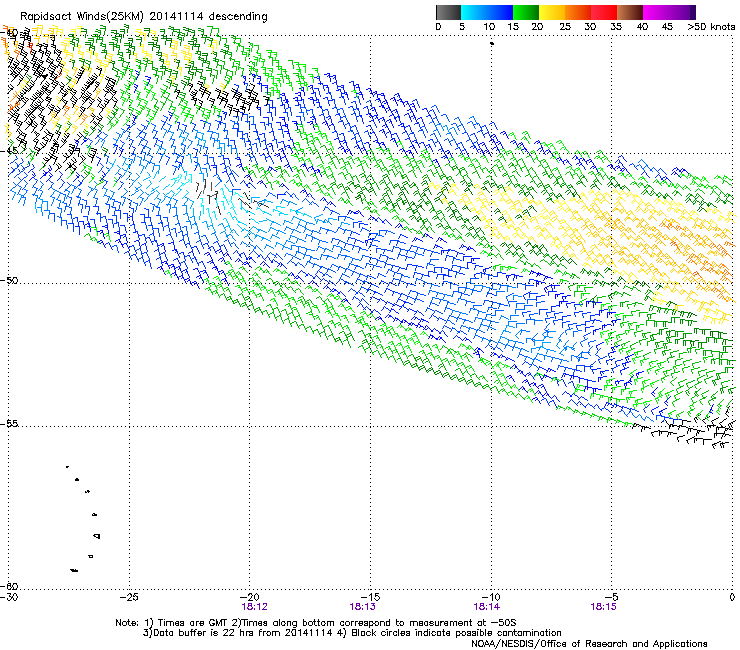740x650 pixels.
Task: Select the yellow 20-25 knots legend segment
Action: [x=552, y=12]
